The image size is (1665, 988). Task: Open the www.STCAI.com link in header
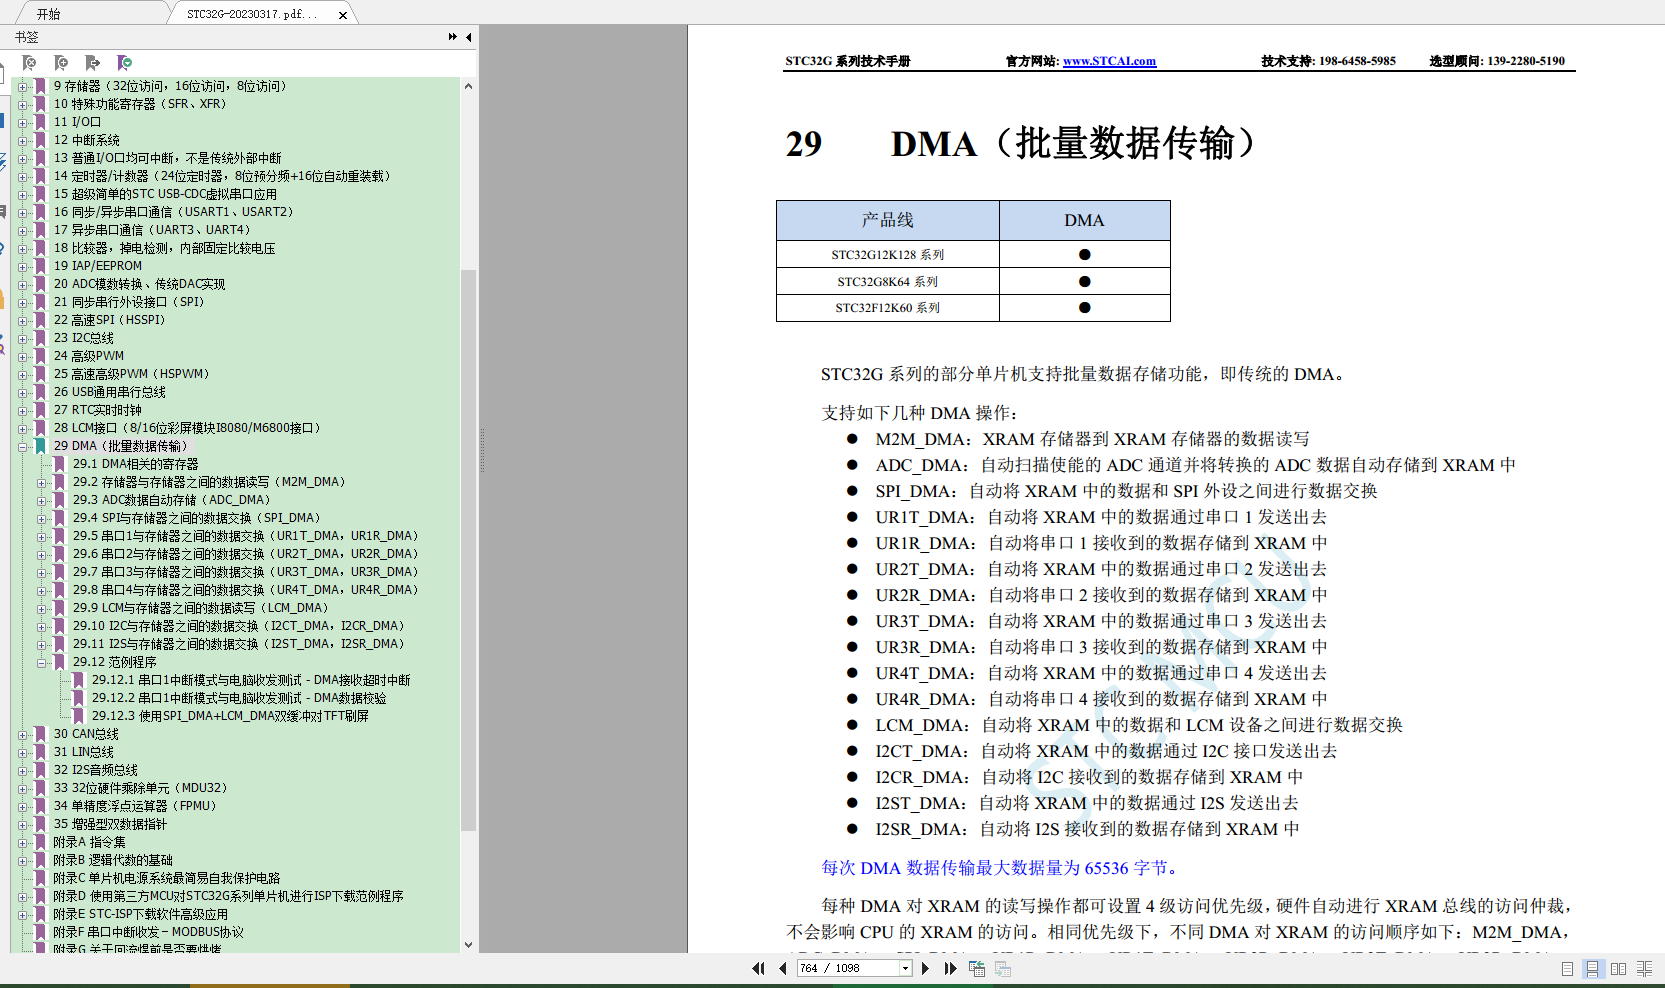(x=1109, y=61)
